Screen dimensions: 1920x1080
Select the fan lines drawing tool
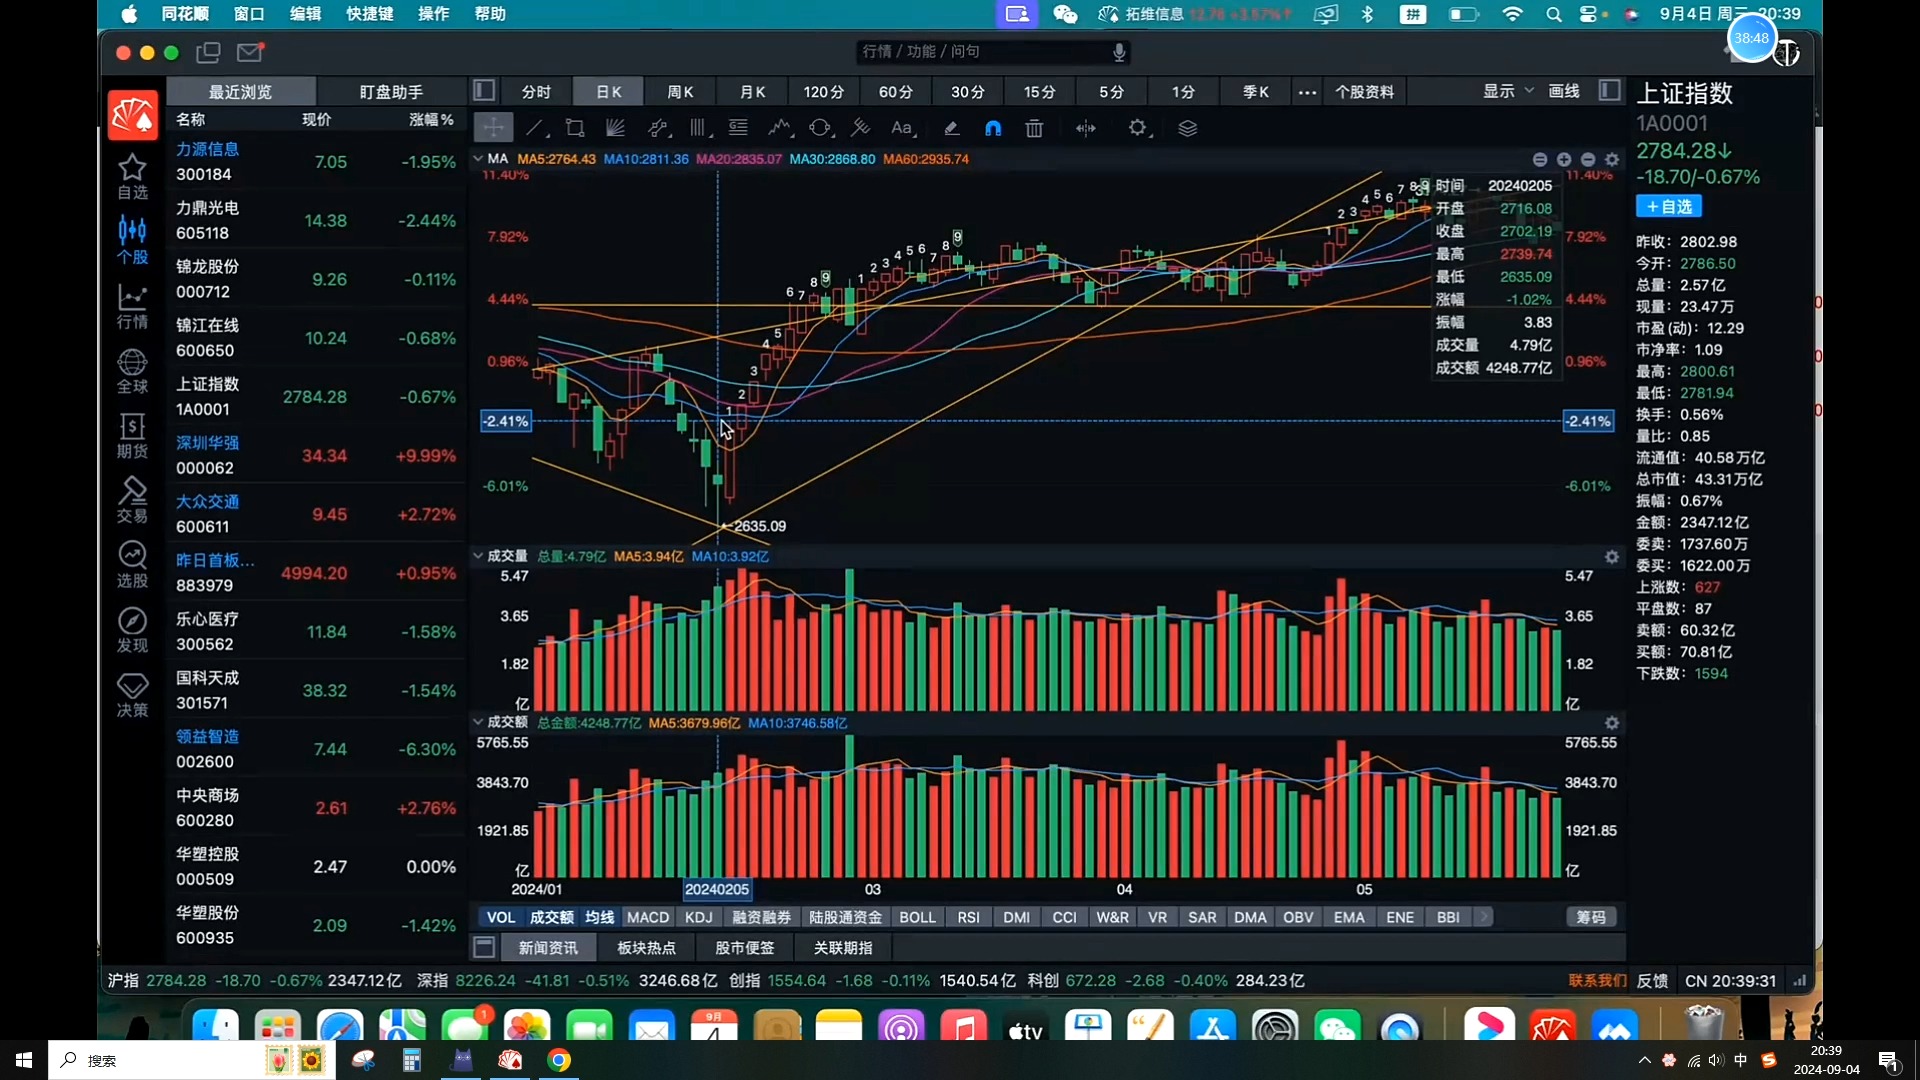click(x=616, y=128)
